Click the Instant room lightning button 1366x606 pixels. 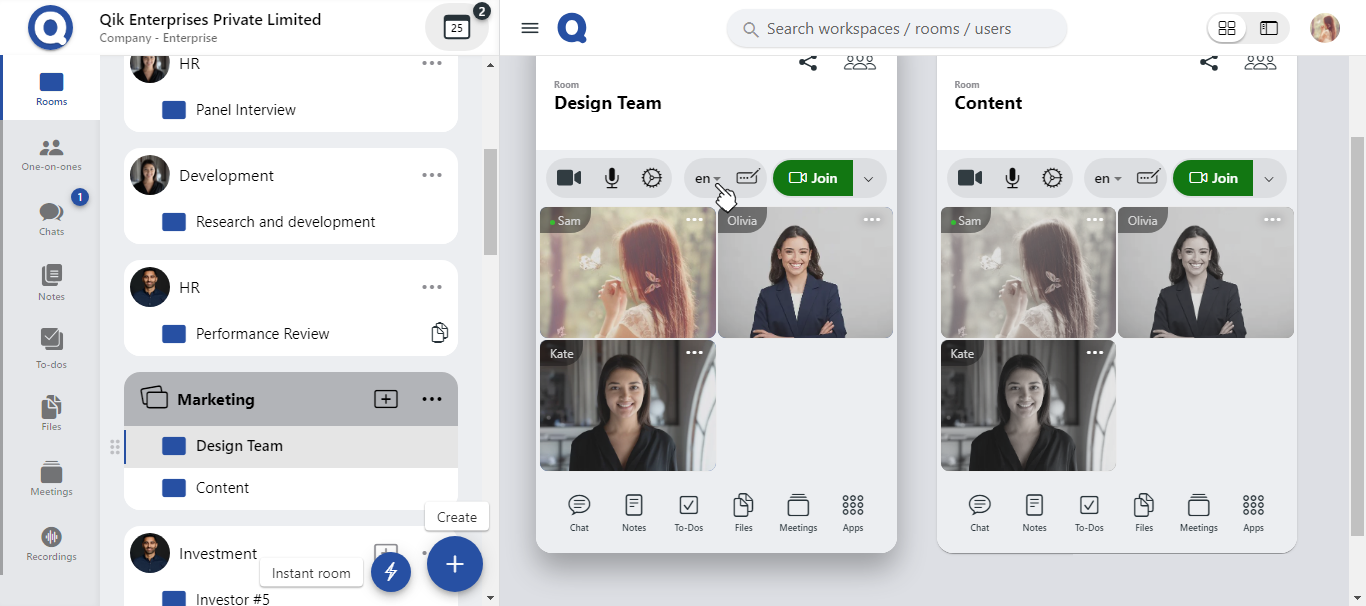click(x=391, y=572)
